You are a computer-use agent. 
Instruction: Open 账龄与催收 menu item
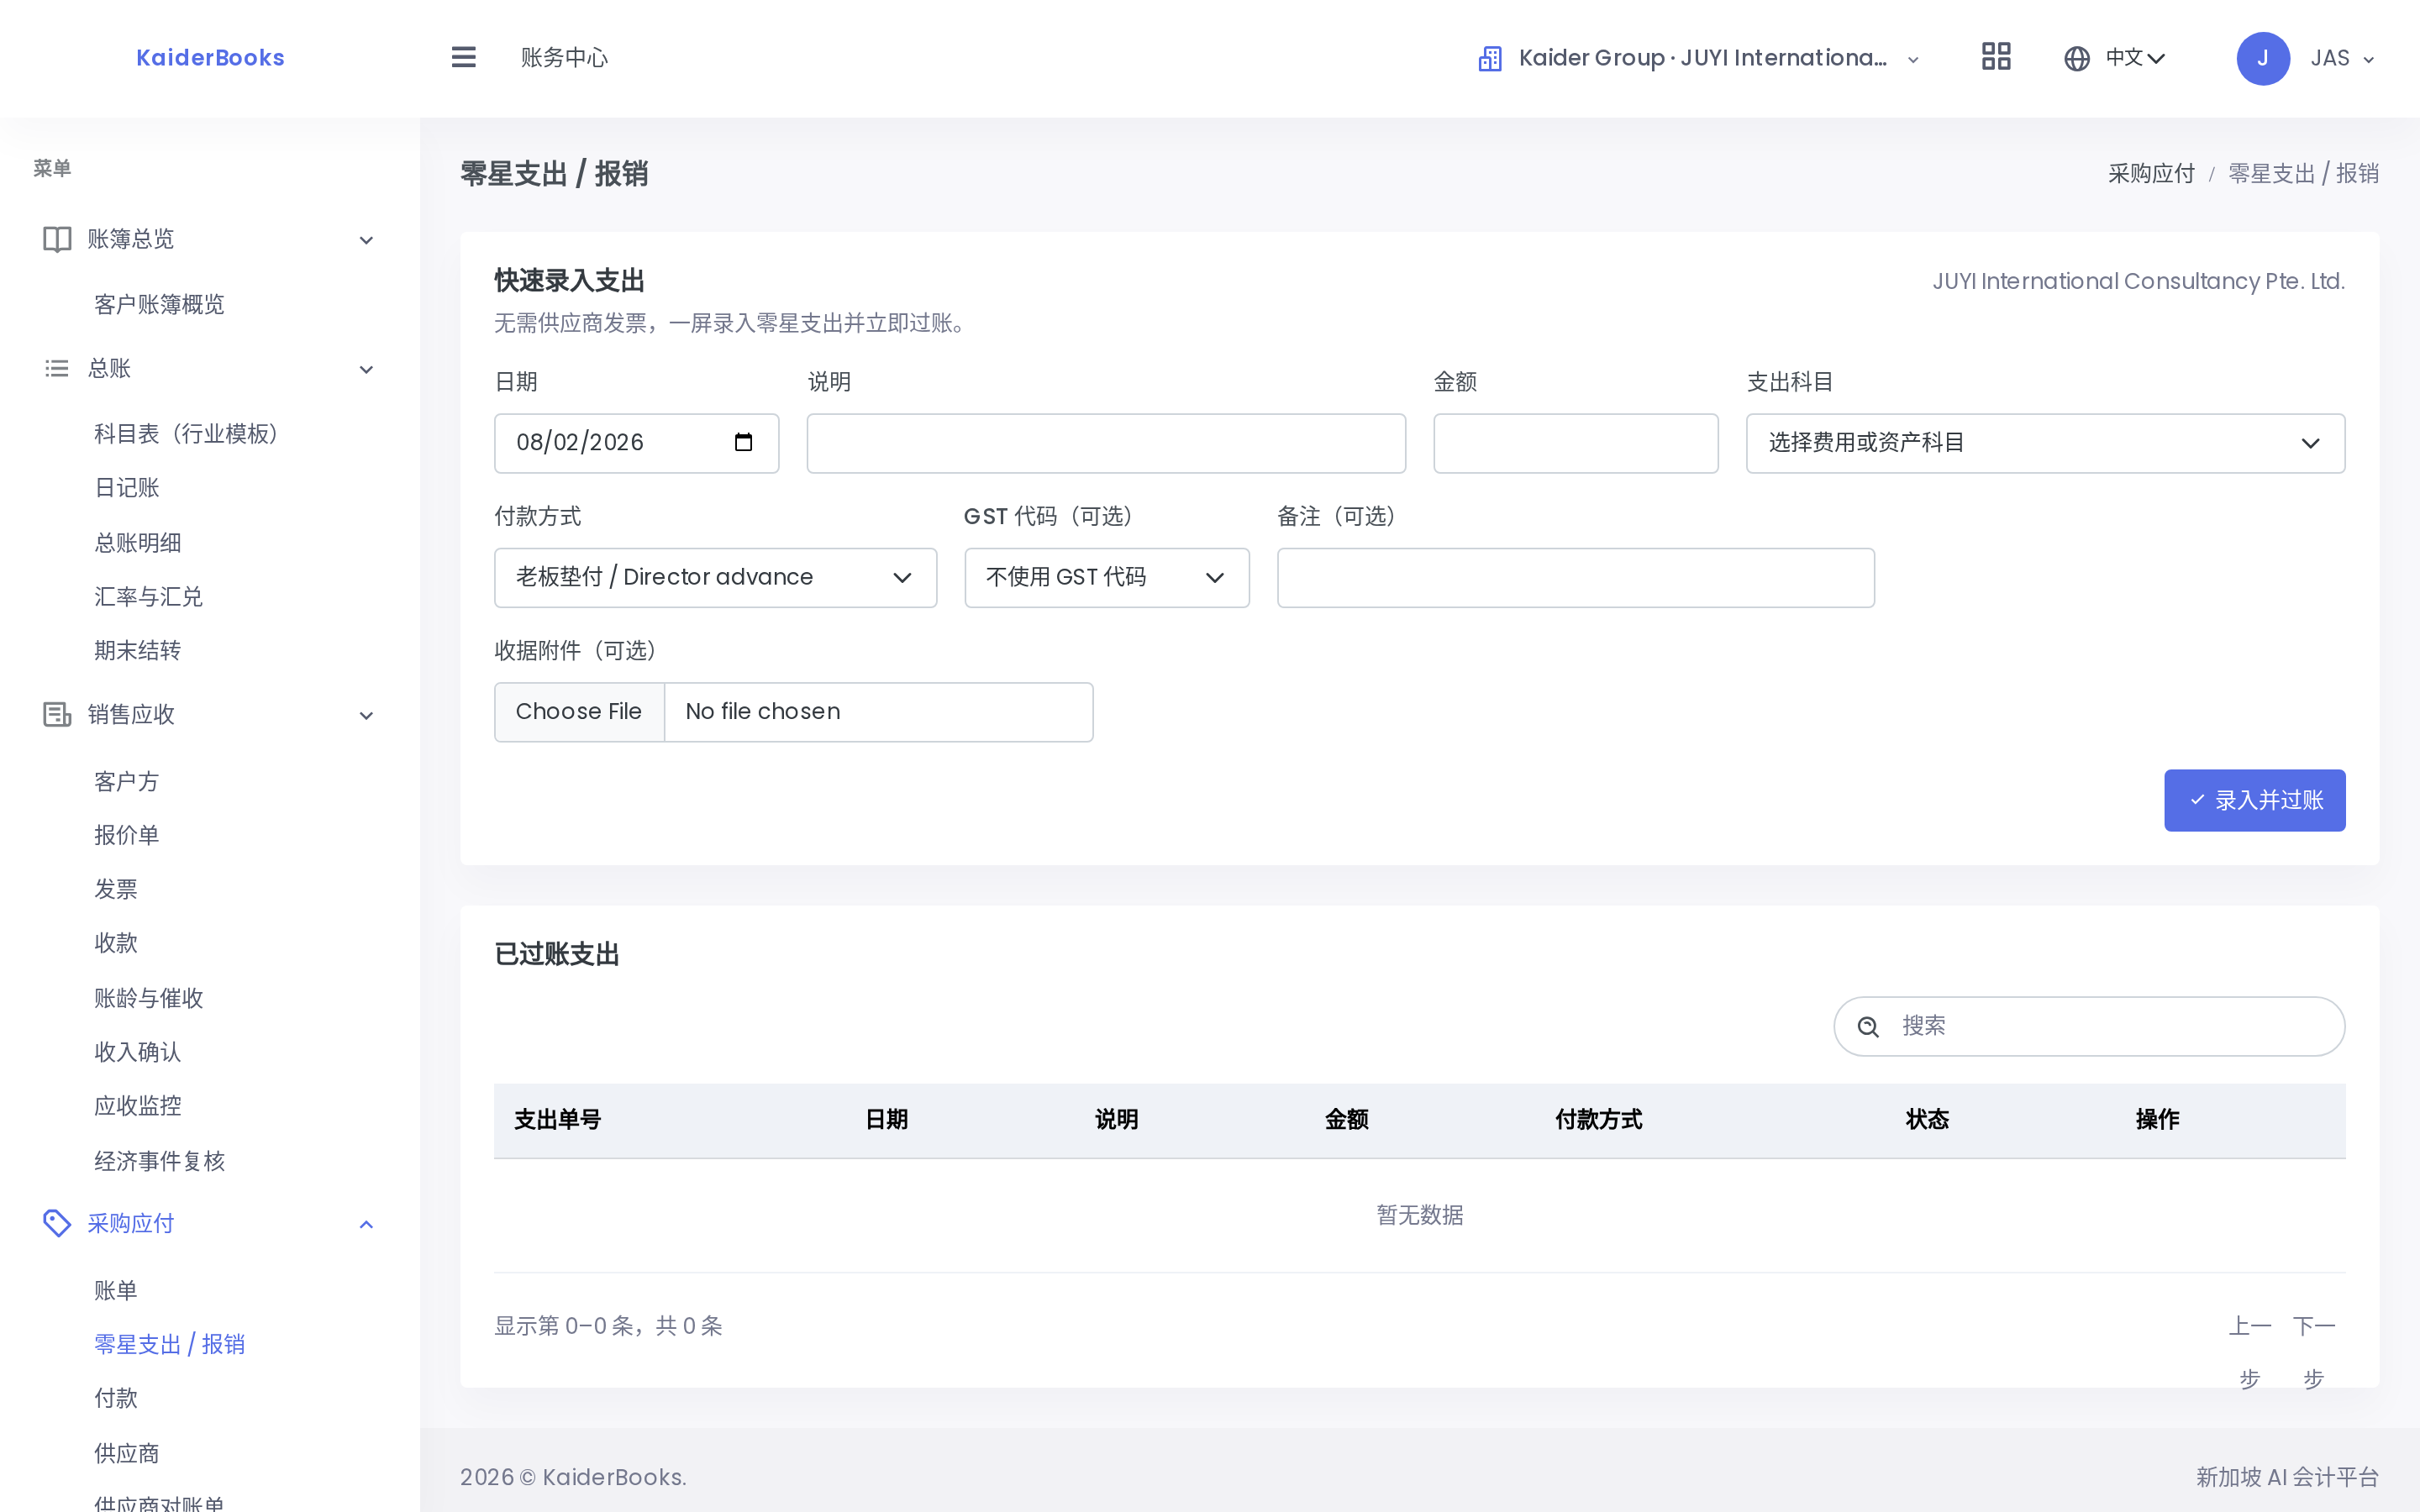click(x=148, y=998)
